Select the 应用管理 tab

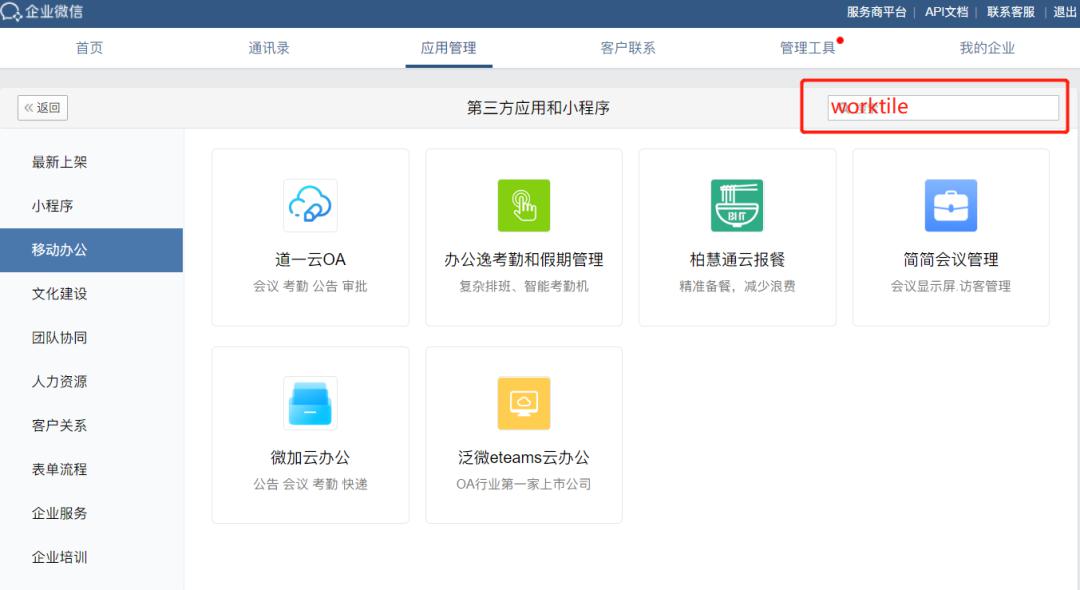tap(448, 48)
